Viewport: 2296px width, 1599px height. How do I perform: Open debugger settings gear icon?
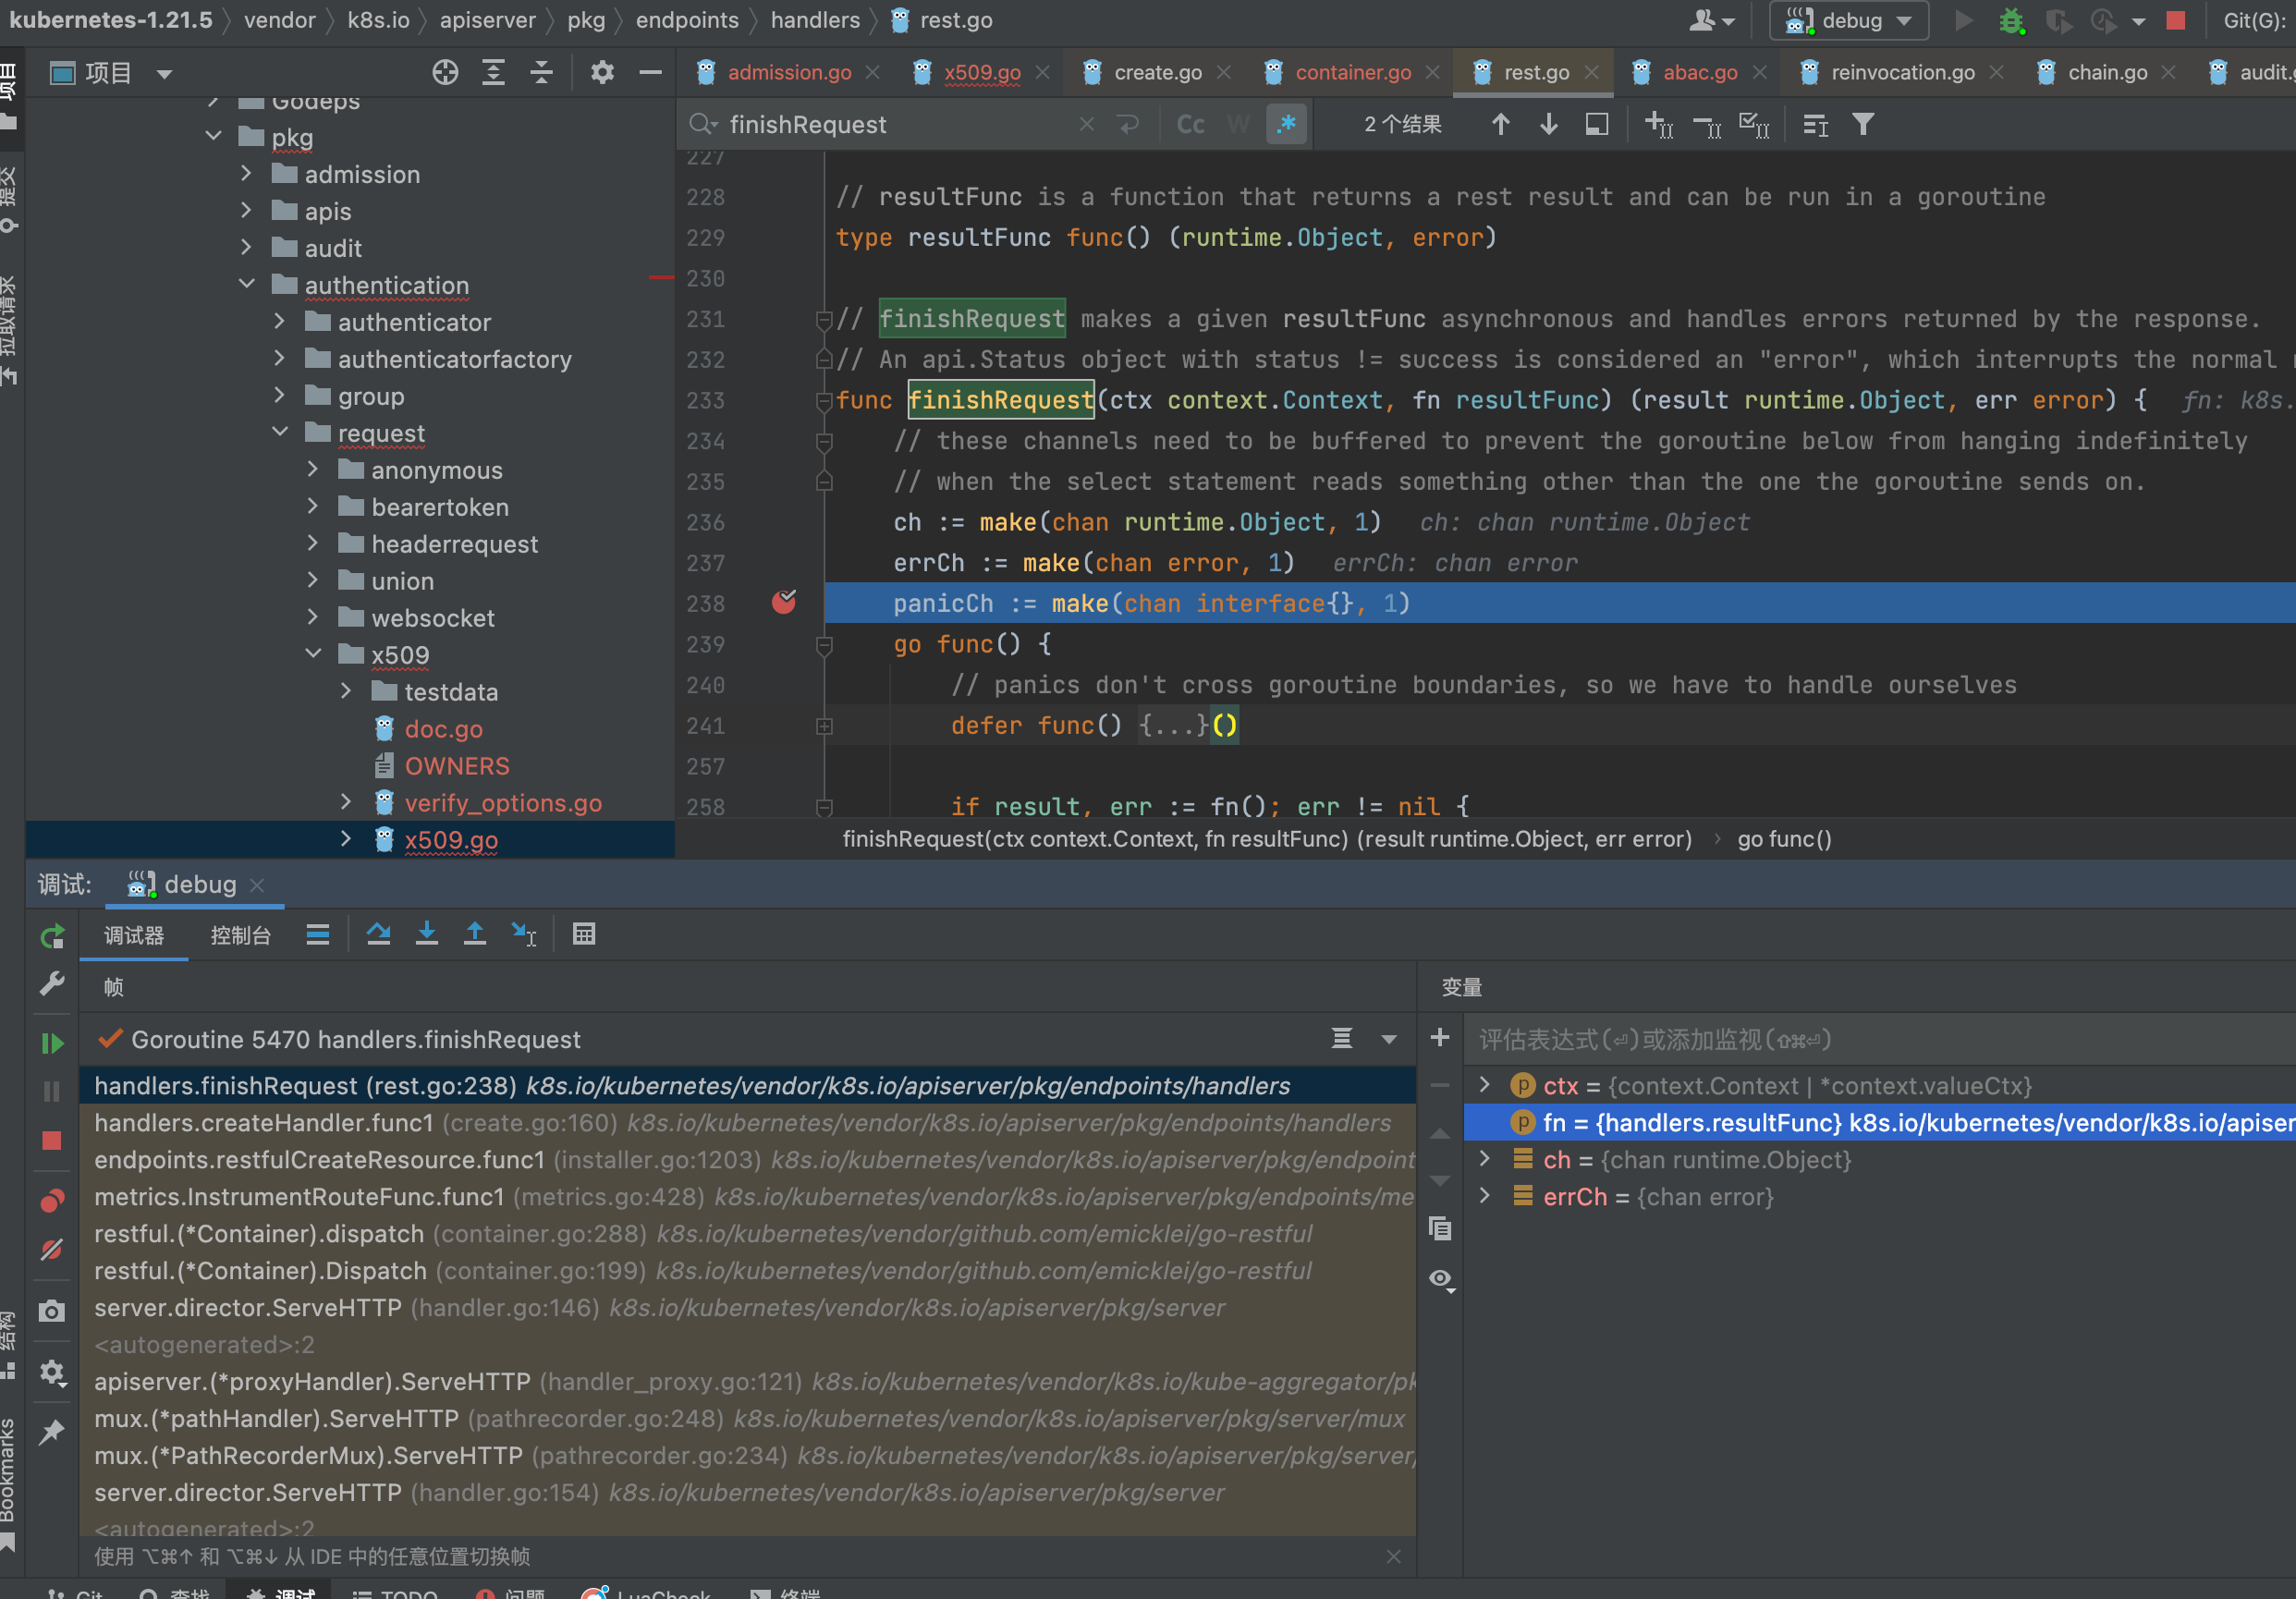click(x=52, y=1372)
